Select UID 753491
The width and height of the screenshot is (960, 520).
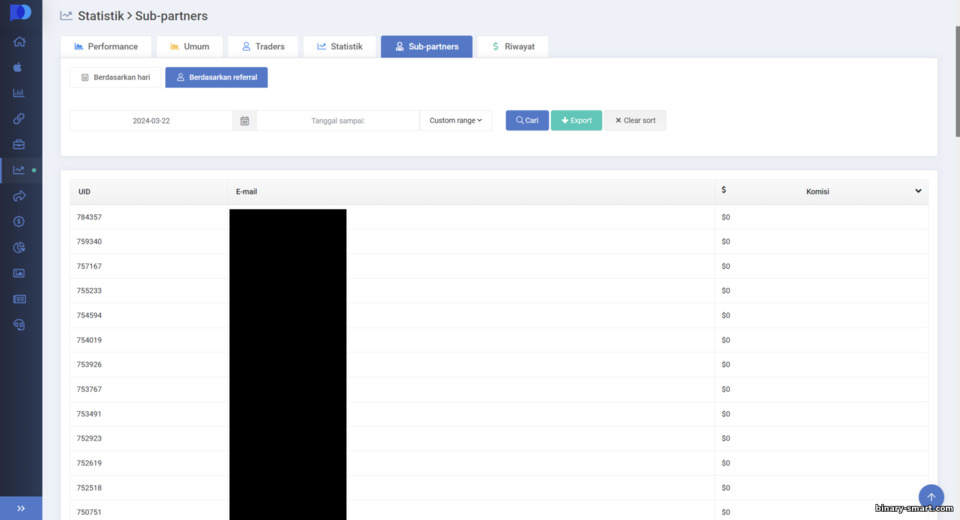(x=89, y=414)
